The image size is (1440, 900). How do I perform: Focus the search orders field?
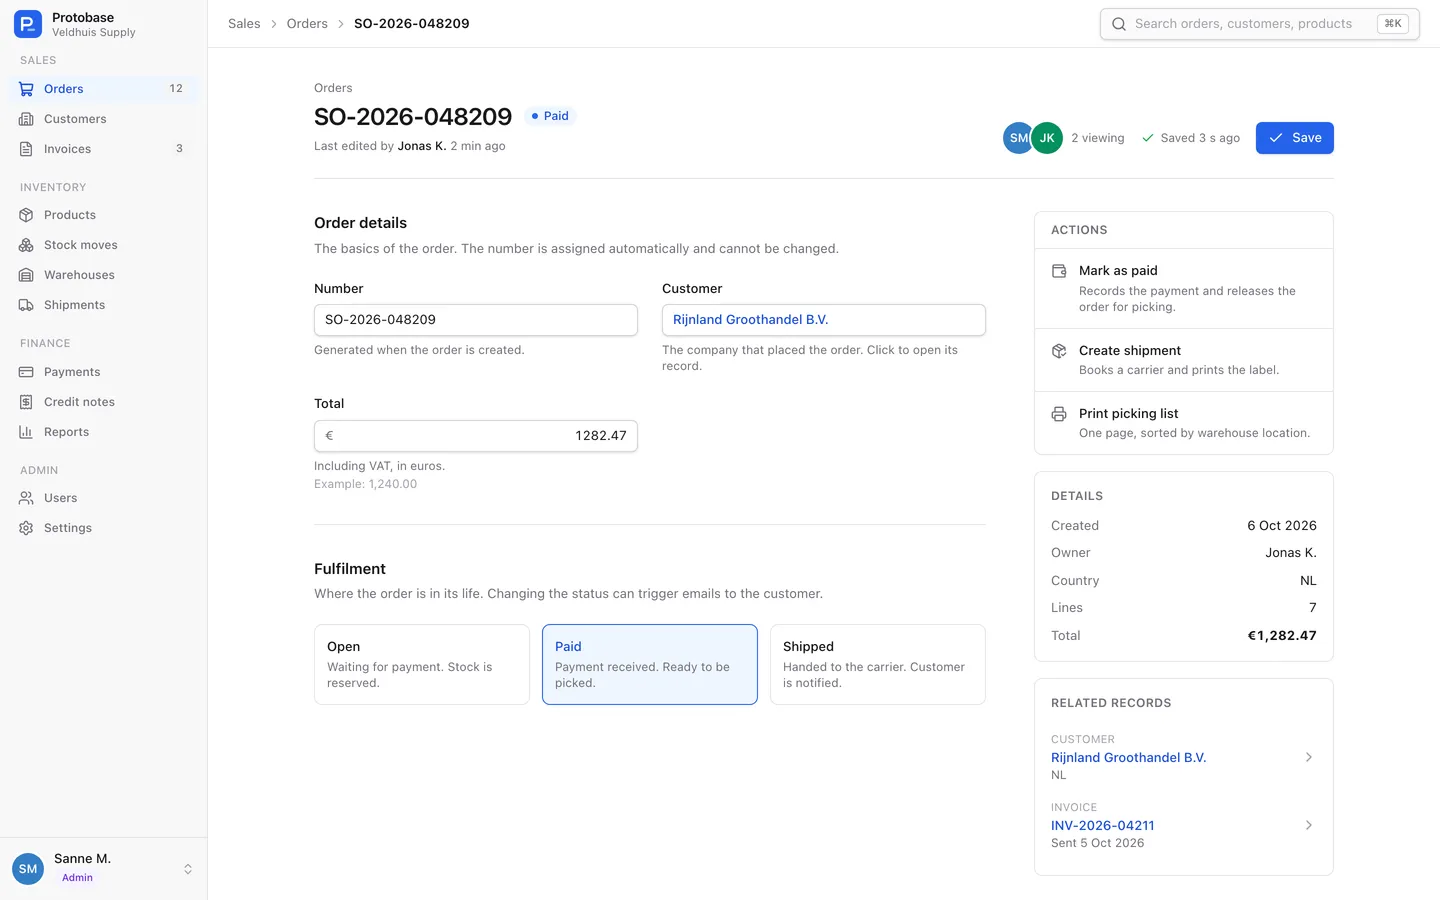[x=1259, y=24]
